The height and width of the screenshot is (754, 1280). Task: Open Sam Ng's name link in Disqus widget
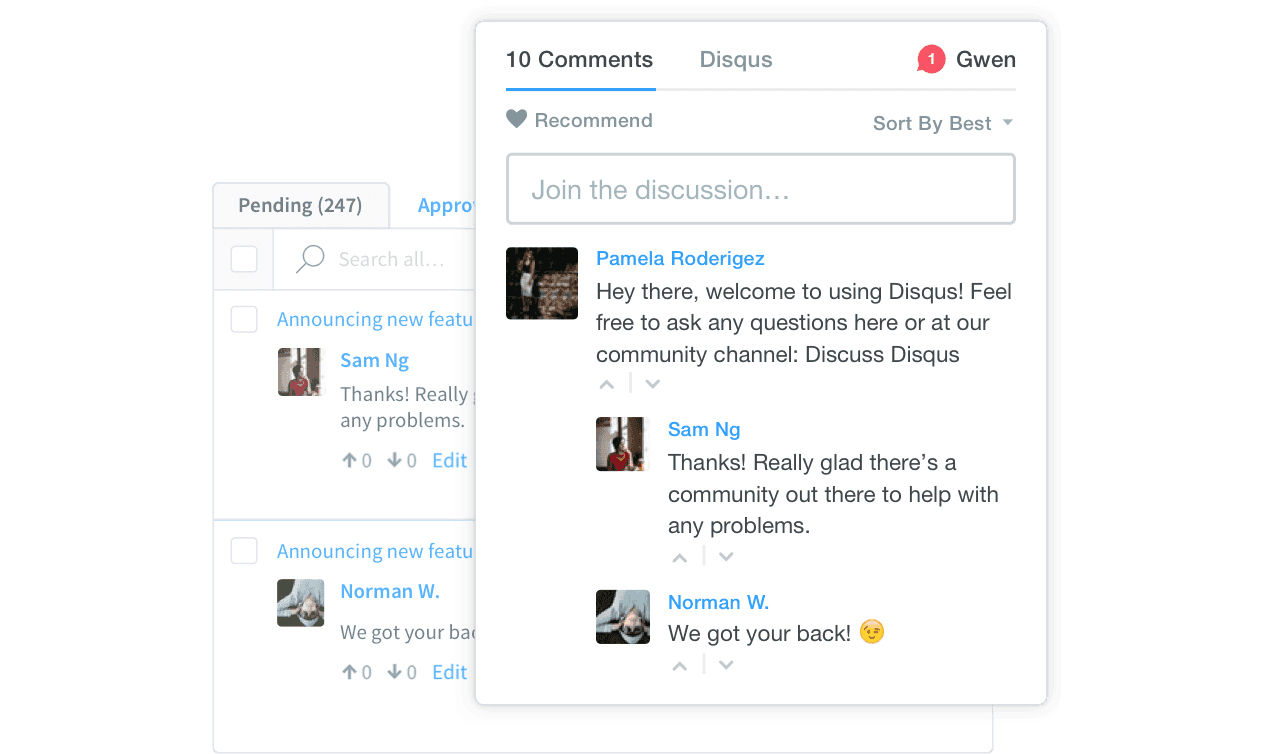(x=704, y=429)
